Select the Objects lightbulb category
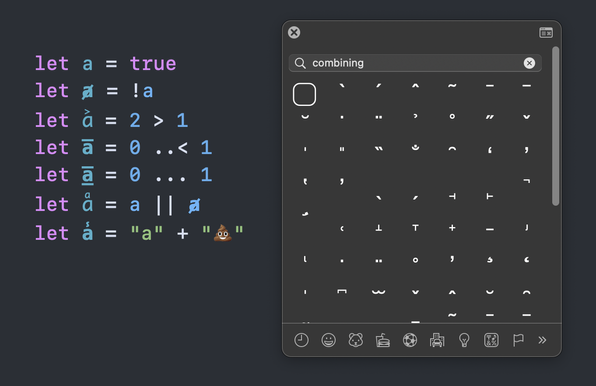This screenshot has width=596, height=386. click(x=464, y=340)
